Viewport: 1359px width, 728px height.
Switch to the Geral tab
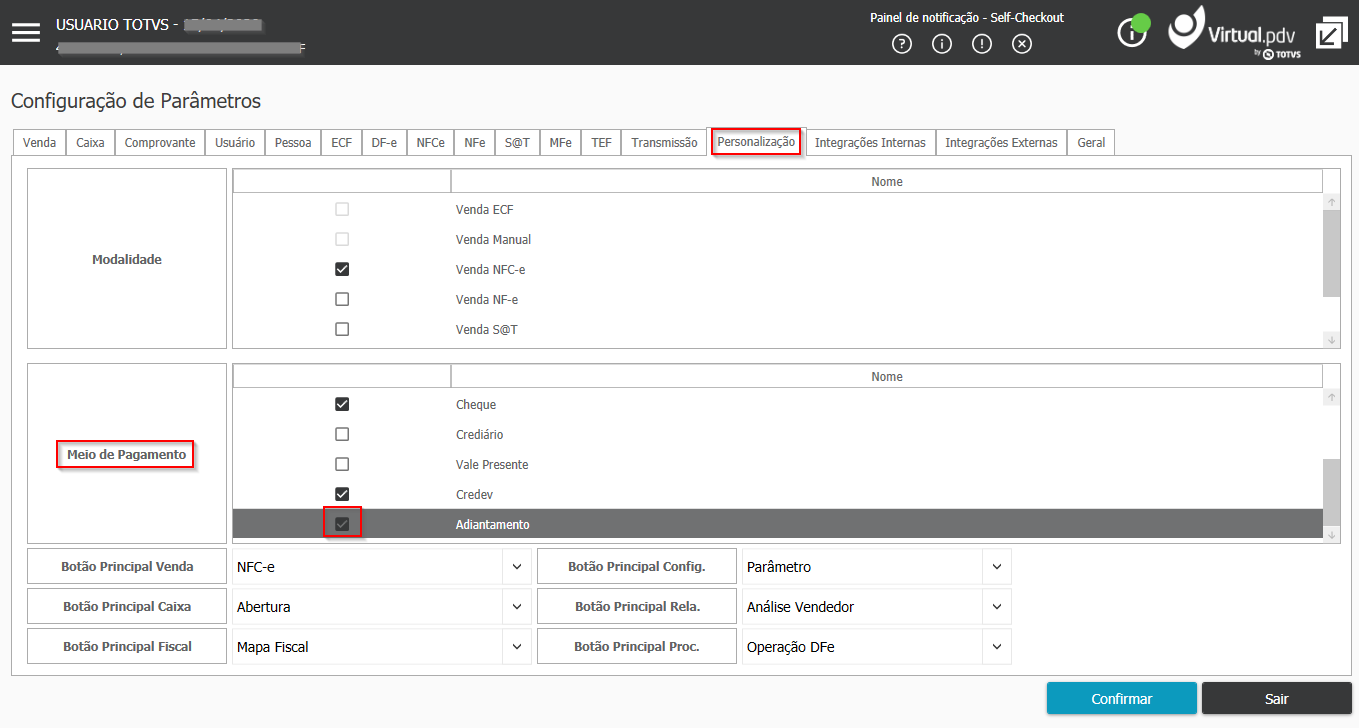coord(1091,143)
